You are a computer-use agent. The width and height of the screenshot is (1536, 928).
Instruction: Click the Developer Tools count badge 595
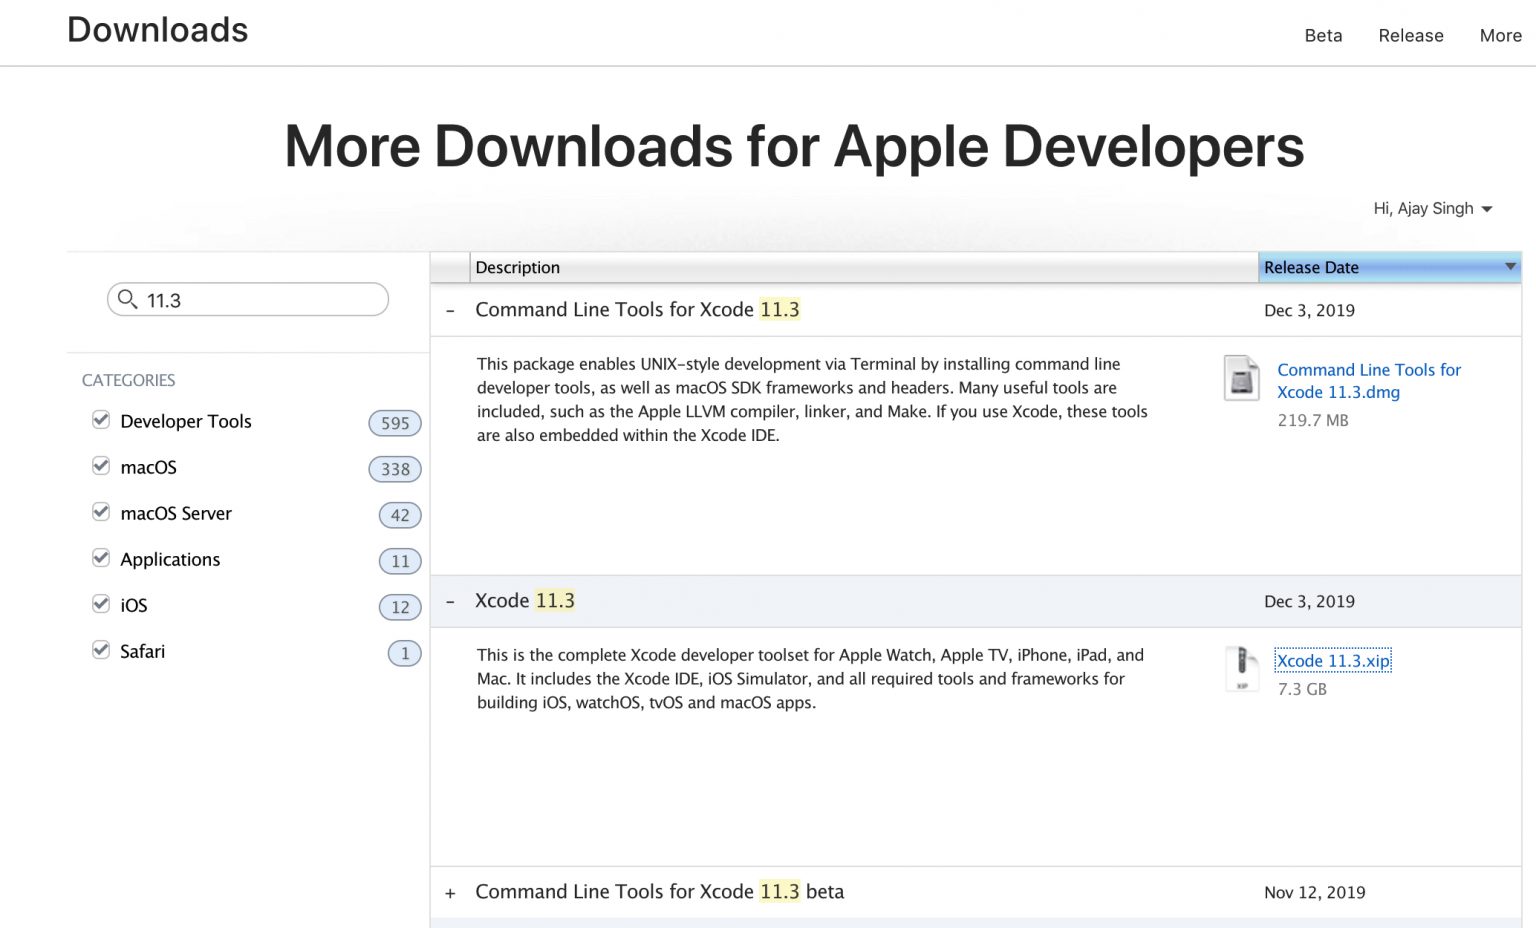[394, 423]
